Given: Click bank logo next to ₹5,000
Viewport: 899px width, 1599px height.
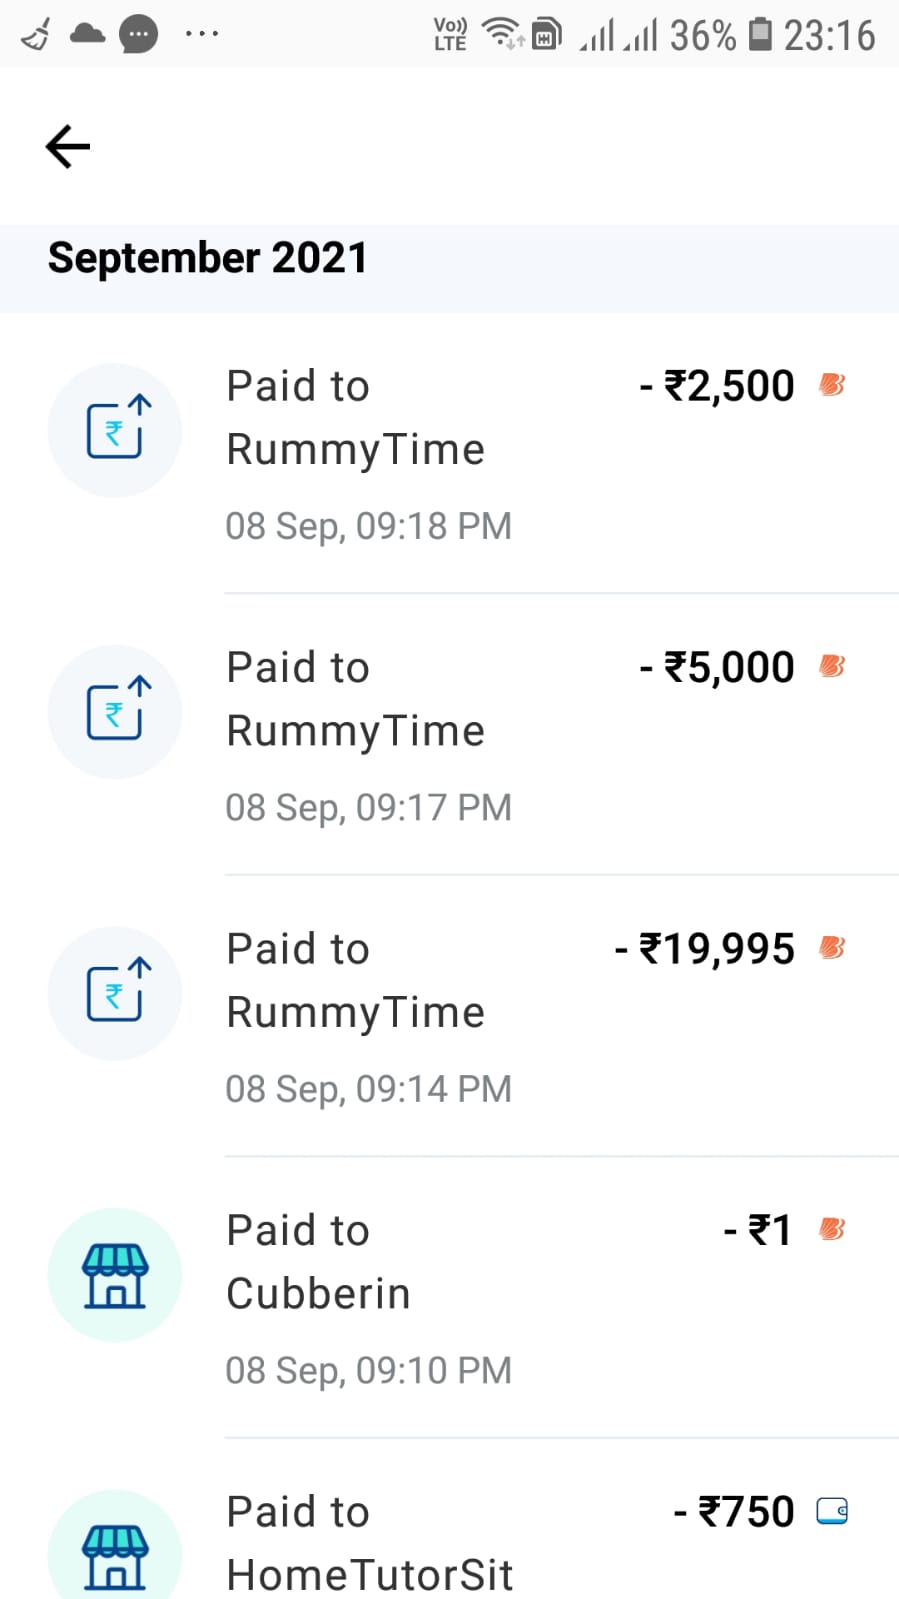Looking at the screenshot, I should click(x=832, y=666).
